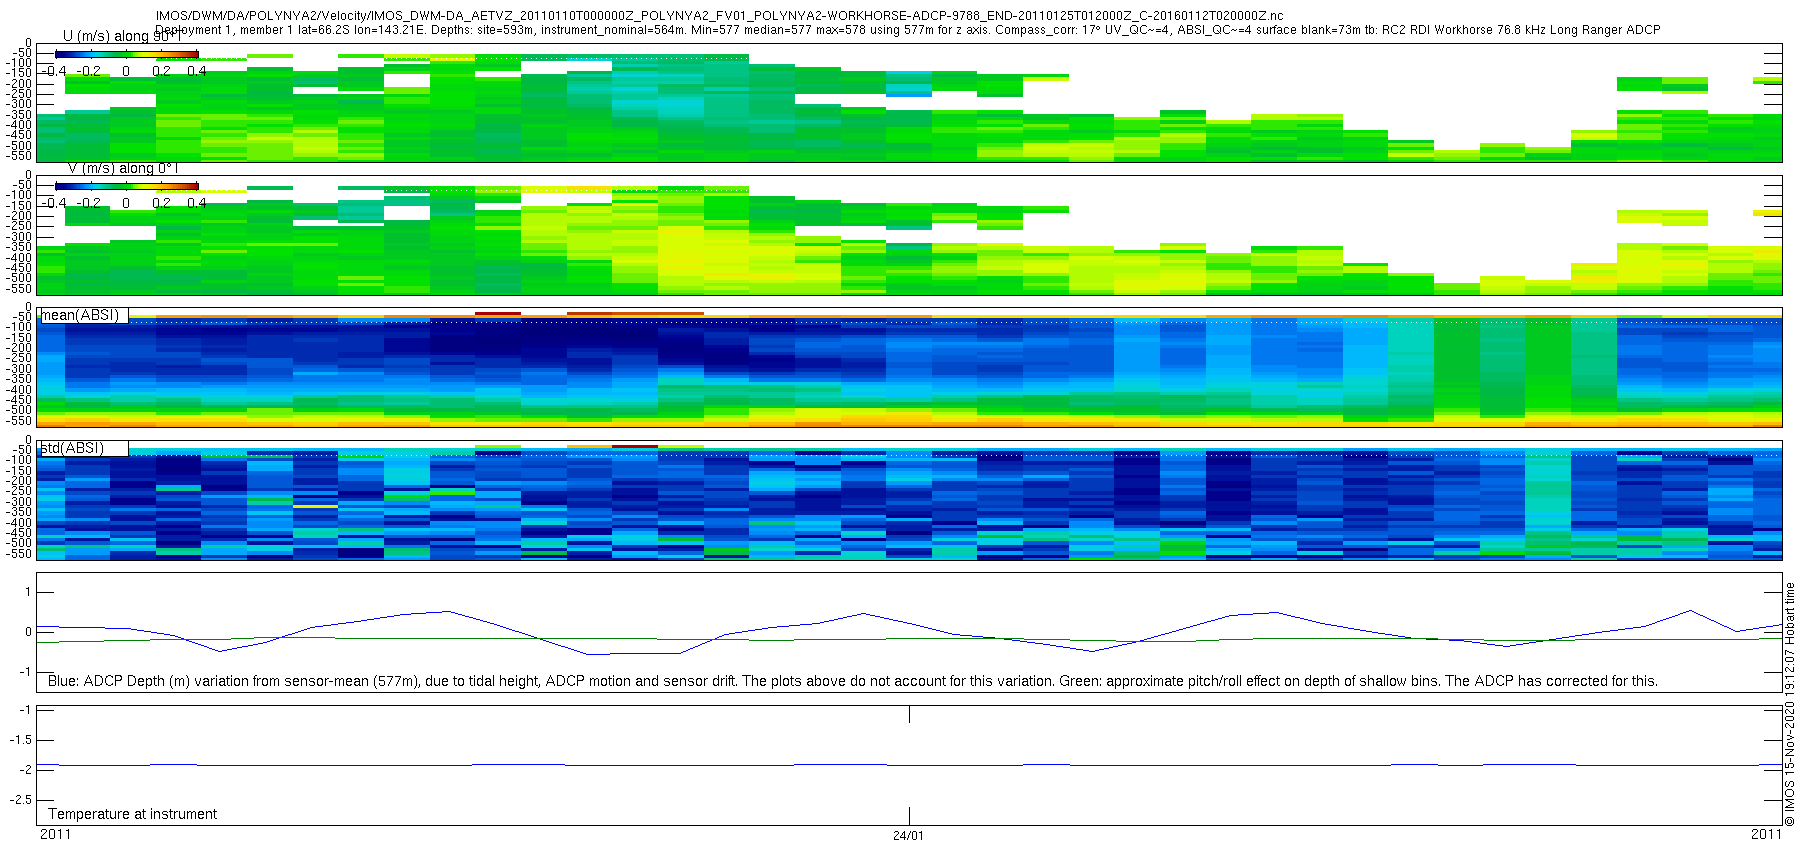Click the IMOS file path title line

pos(719,16)
